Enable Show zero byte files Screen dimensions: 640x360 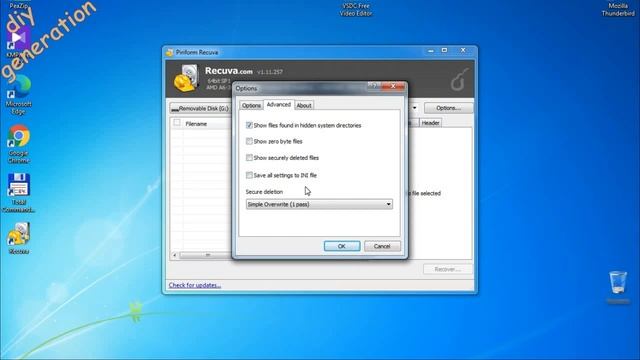point(249,141)
